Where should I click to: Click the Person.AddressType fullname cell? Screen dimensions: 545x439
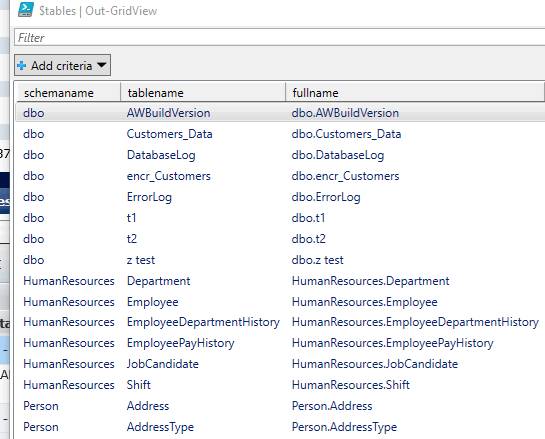(344, 427)
